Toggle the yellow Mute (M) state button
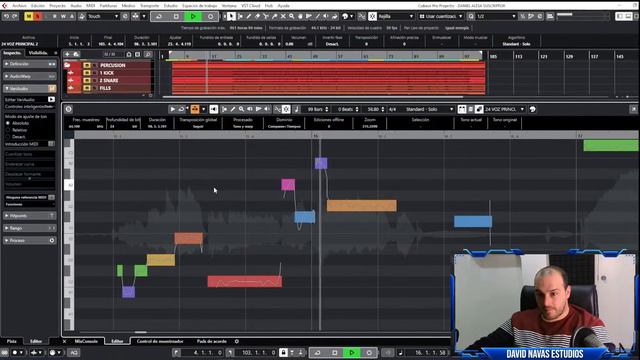 click(29, 16)
